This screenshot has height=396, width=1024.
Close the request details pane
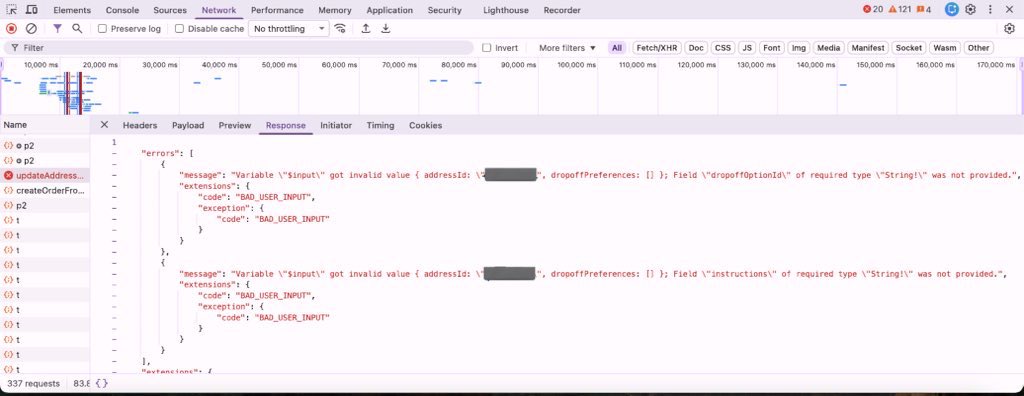[104, 125]
